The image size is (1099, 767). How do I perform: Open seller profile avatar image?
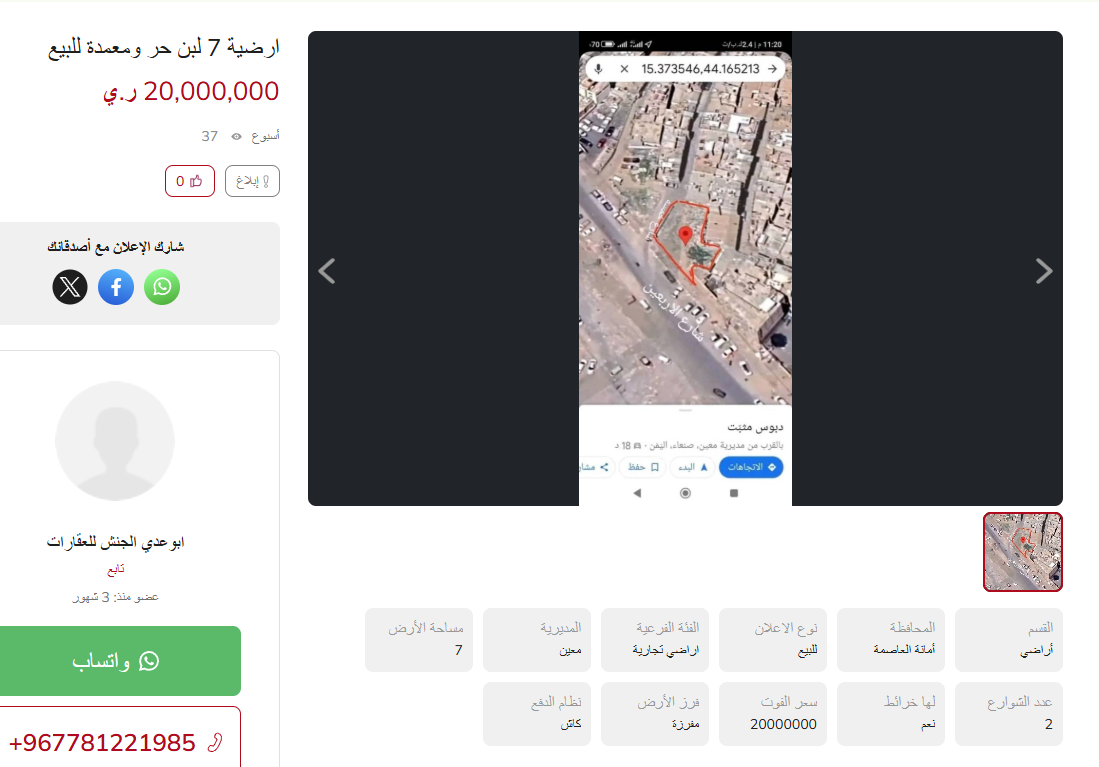pyautogui.click(x=115, y=441)
